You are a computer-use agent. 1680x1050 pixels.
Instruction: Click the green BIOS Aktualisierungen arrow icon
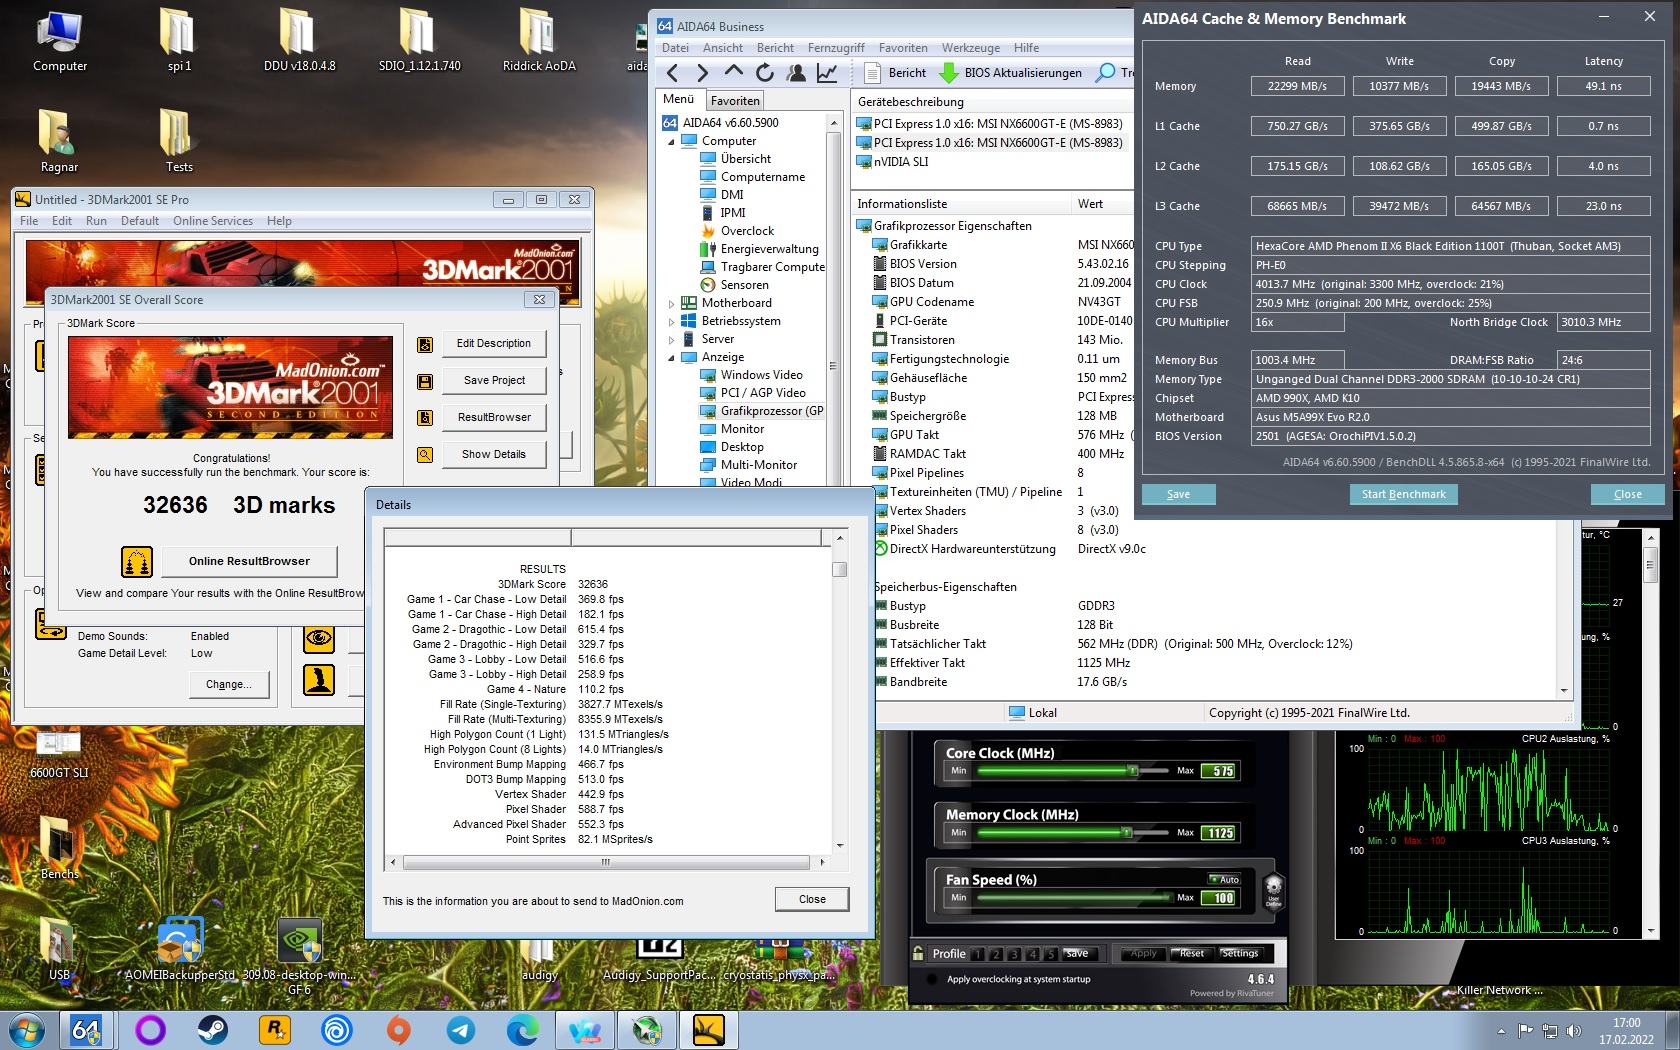tap(948, 73)
